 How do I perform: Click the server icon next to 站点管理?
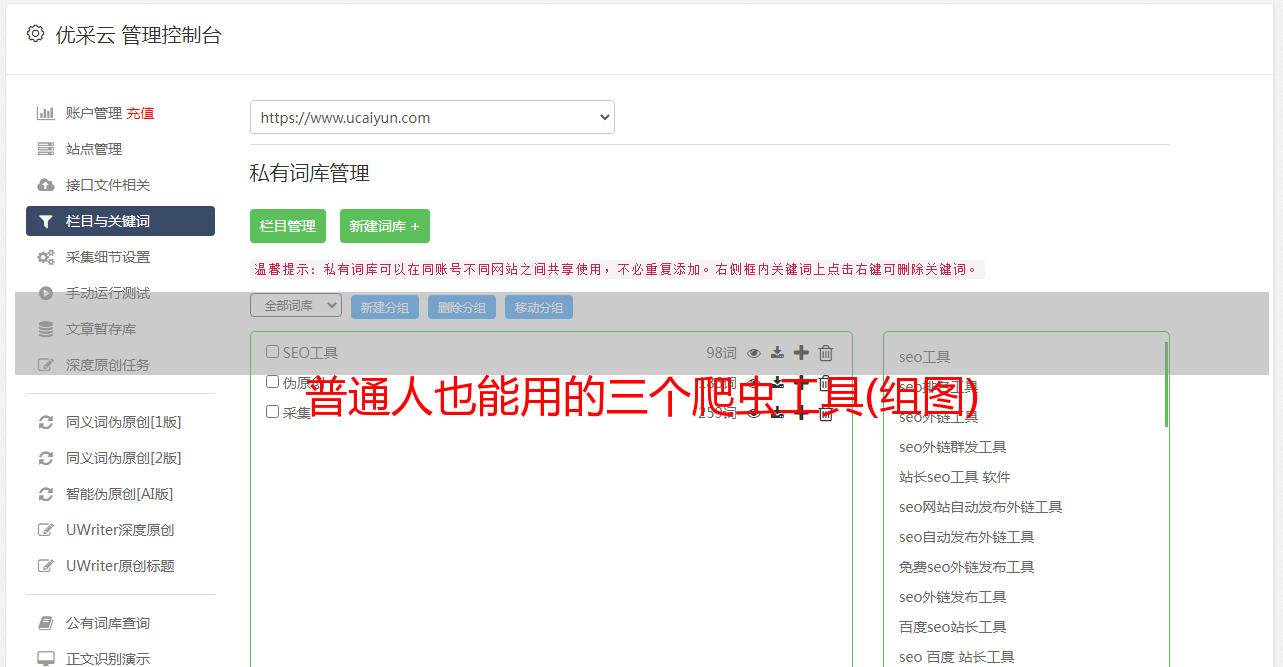click(45, 149)
